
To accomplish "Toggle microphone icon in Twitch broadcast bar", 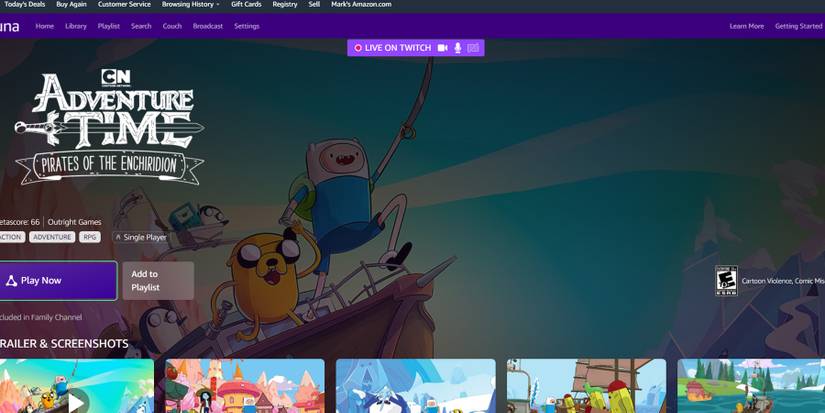I will pyautogui.click(x=458, y=48).
